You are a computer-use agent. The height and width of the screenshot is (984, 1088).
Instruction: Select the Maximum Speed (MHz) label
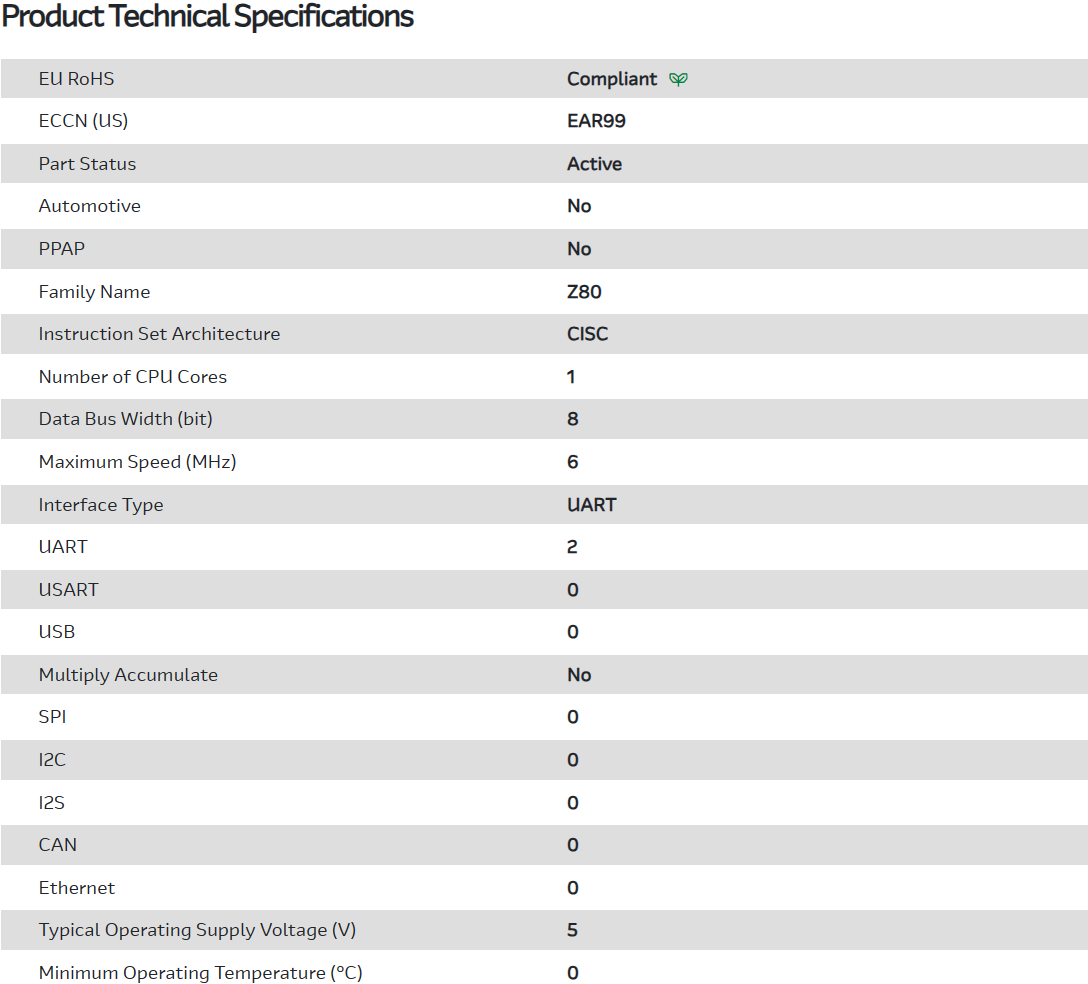pos(137,462)
